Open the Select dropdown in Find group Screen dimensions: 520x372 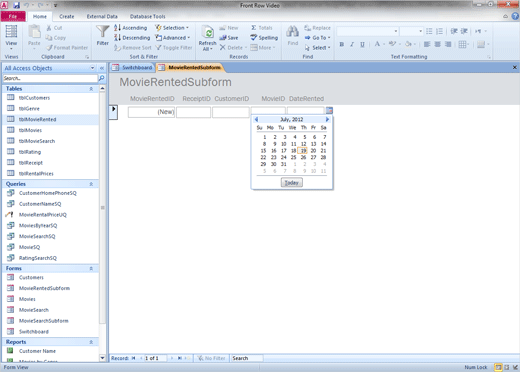[317, 48]
